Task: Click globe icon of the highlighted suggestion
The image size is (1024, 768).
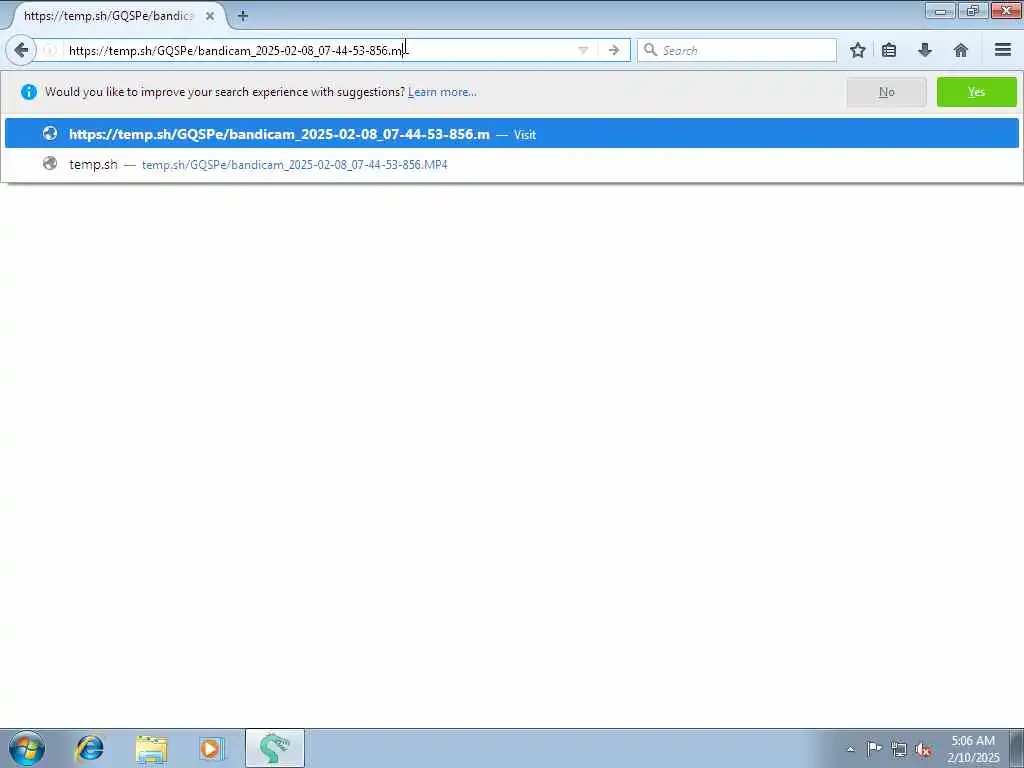Action: pyautogui.click(x=50, y=133)
